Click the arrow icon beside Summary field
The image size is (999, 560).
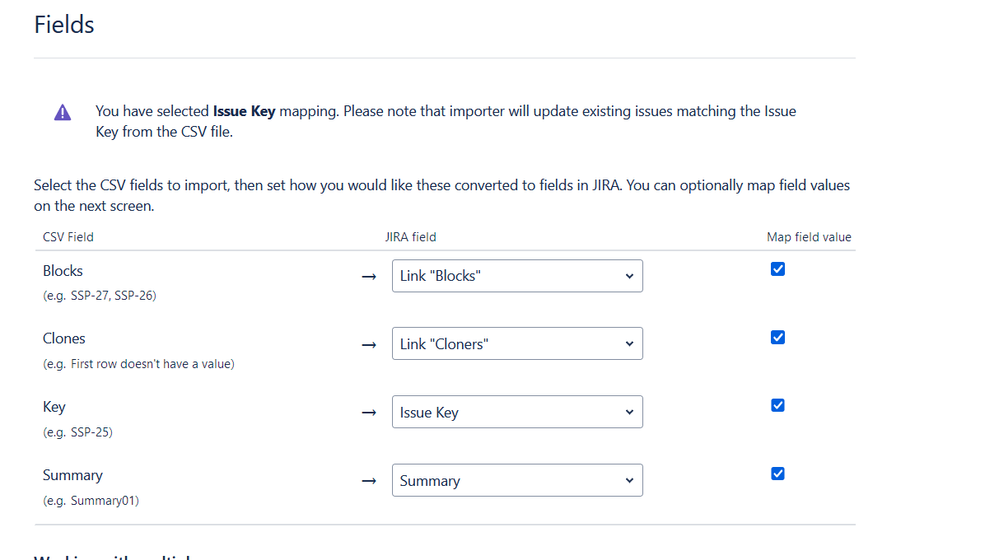click(x=369, y=481)
